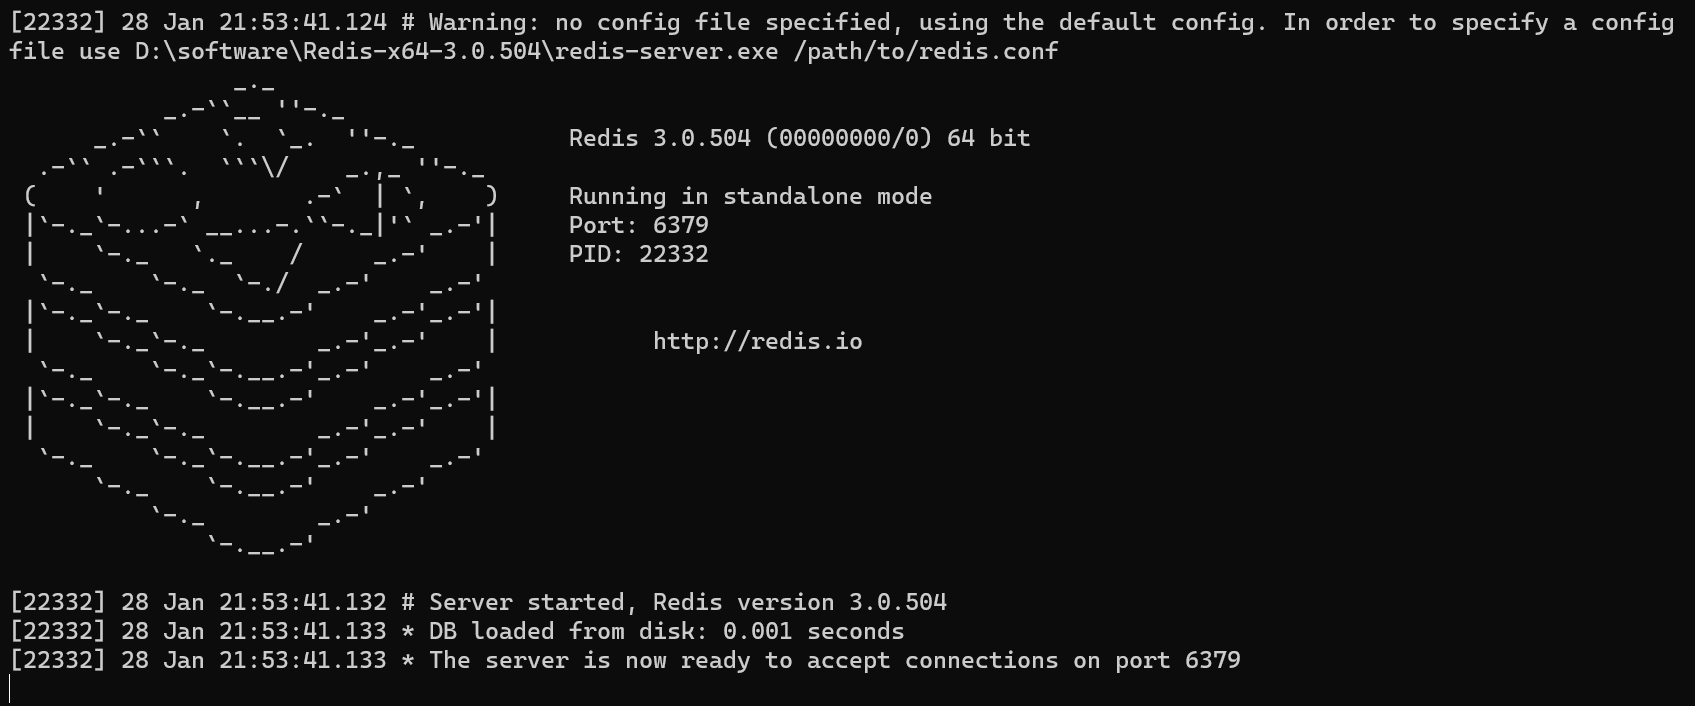This screenshot has width=1695, height=706.
Task: Click the word 'Warning' in the first line
Action: pos(477,22)
